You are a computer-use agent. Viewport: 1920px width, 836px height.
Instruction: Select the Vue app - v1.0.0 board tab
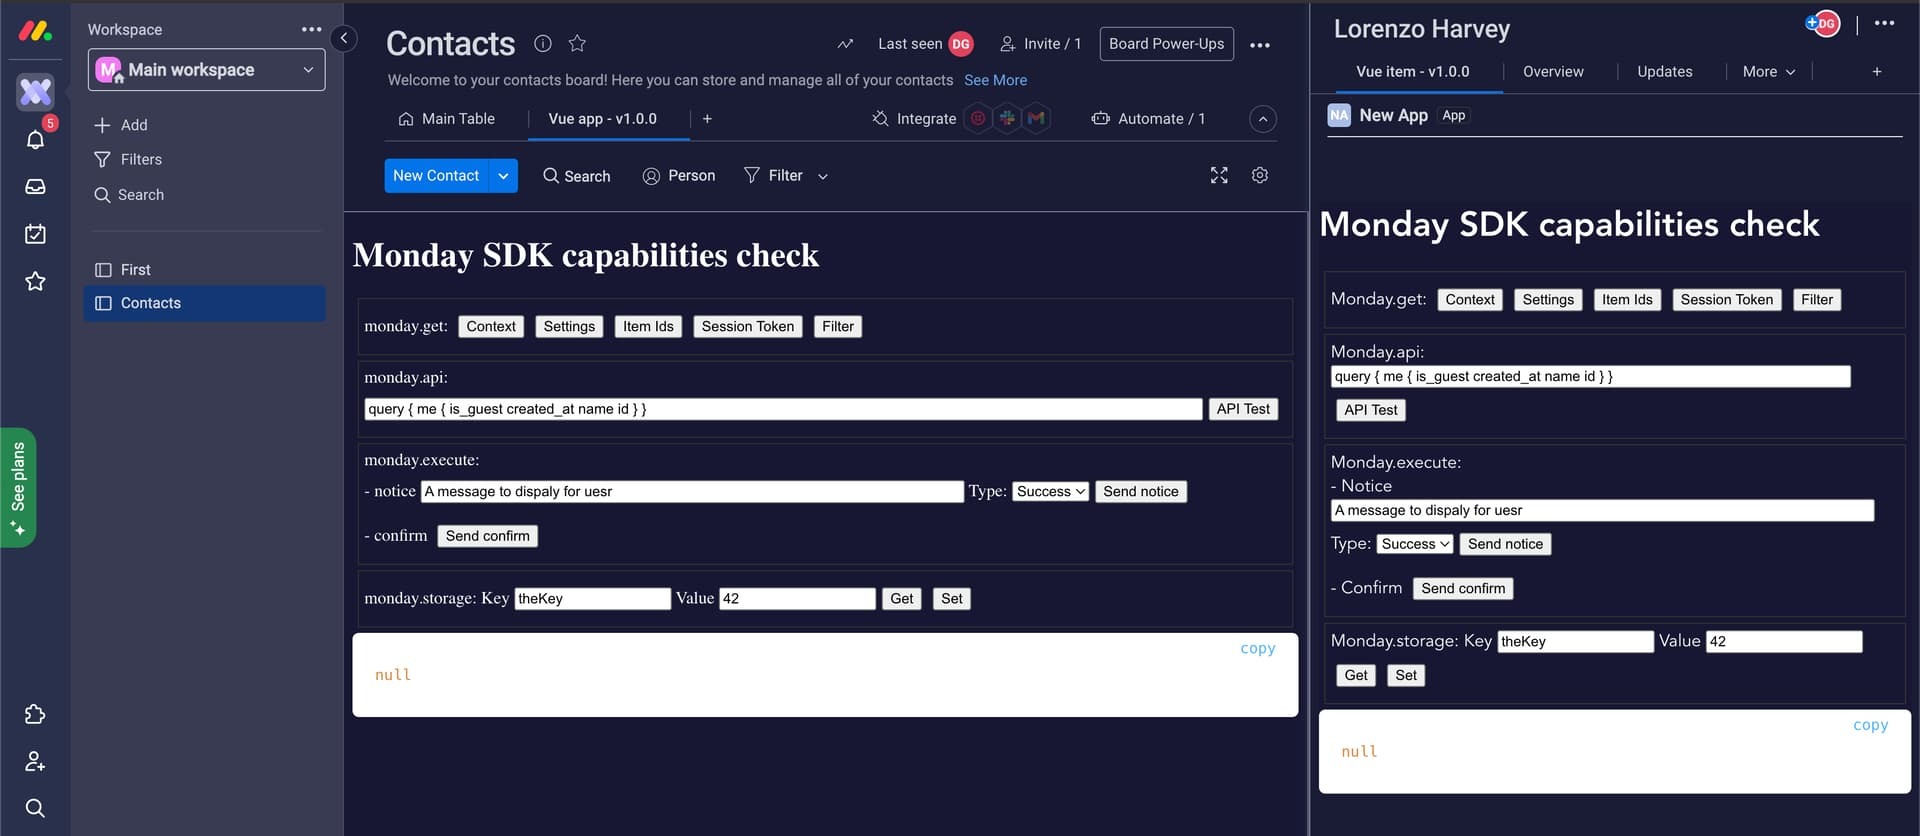(x=603, y=118)
